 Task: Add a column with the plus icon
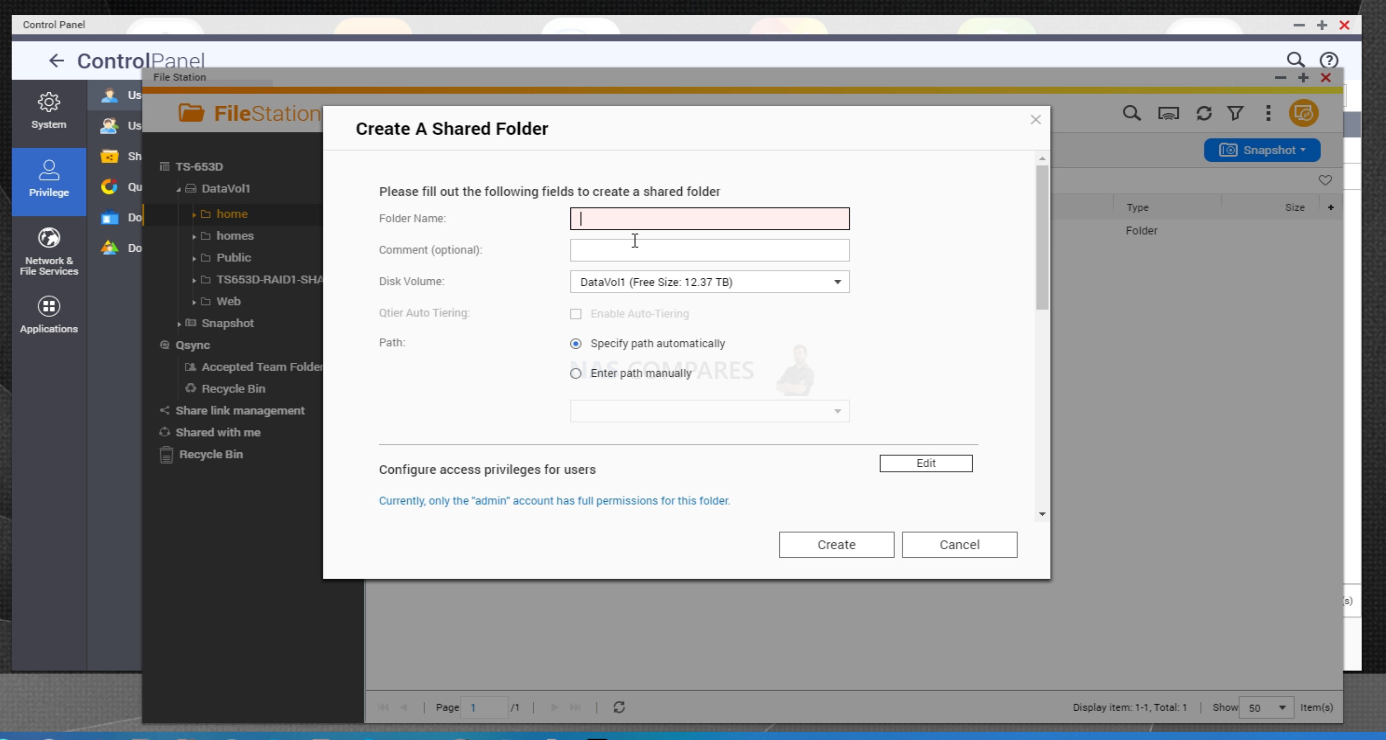tap(1331, 207)
